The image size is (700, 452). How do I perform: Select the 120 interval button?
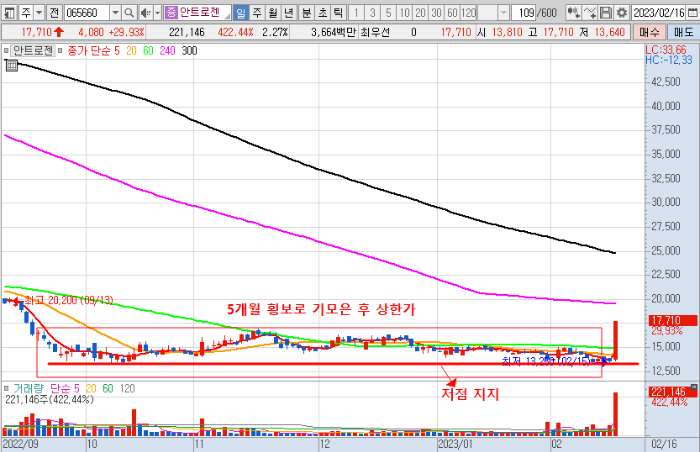point(469,13)
